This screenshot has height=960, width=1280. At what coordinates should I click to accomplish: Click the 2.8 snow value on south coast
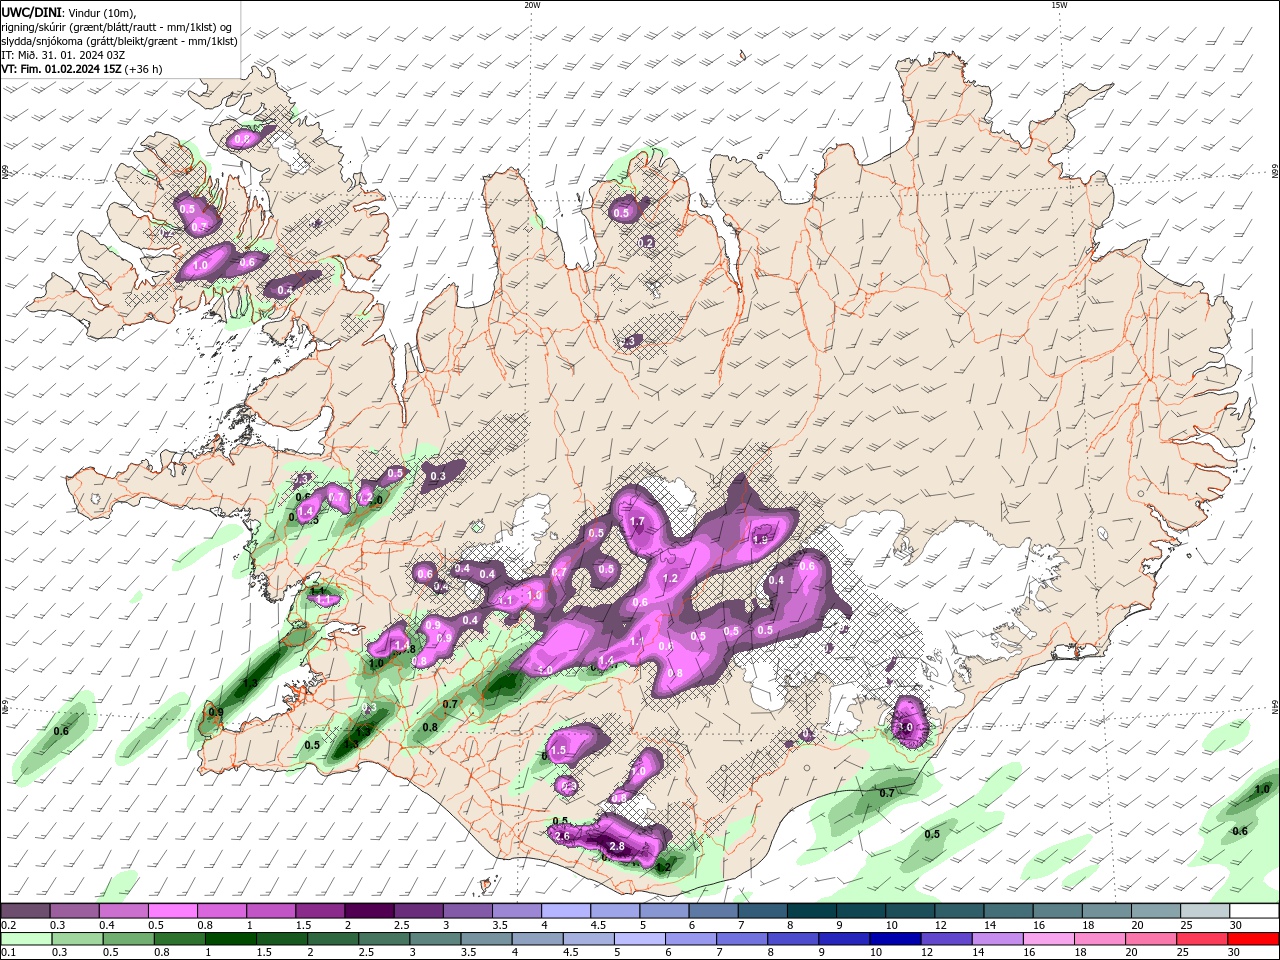(617, 847)
